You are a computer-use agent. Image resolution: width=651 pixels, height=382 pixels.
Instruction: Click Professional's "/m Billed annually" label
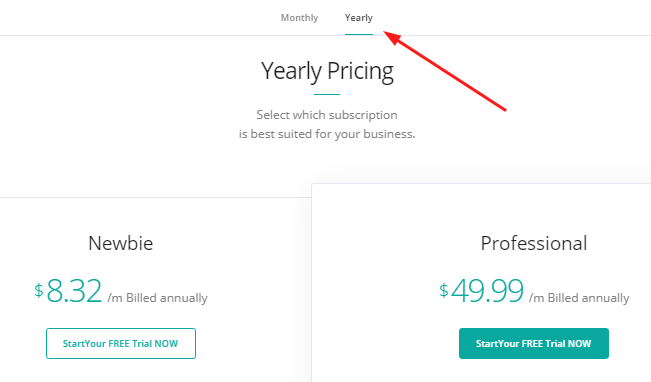point(579,298)
